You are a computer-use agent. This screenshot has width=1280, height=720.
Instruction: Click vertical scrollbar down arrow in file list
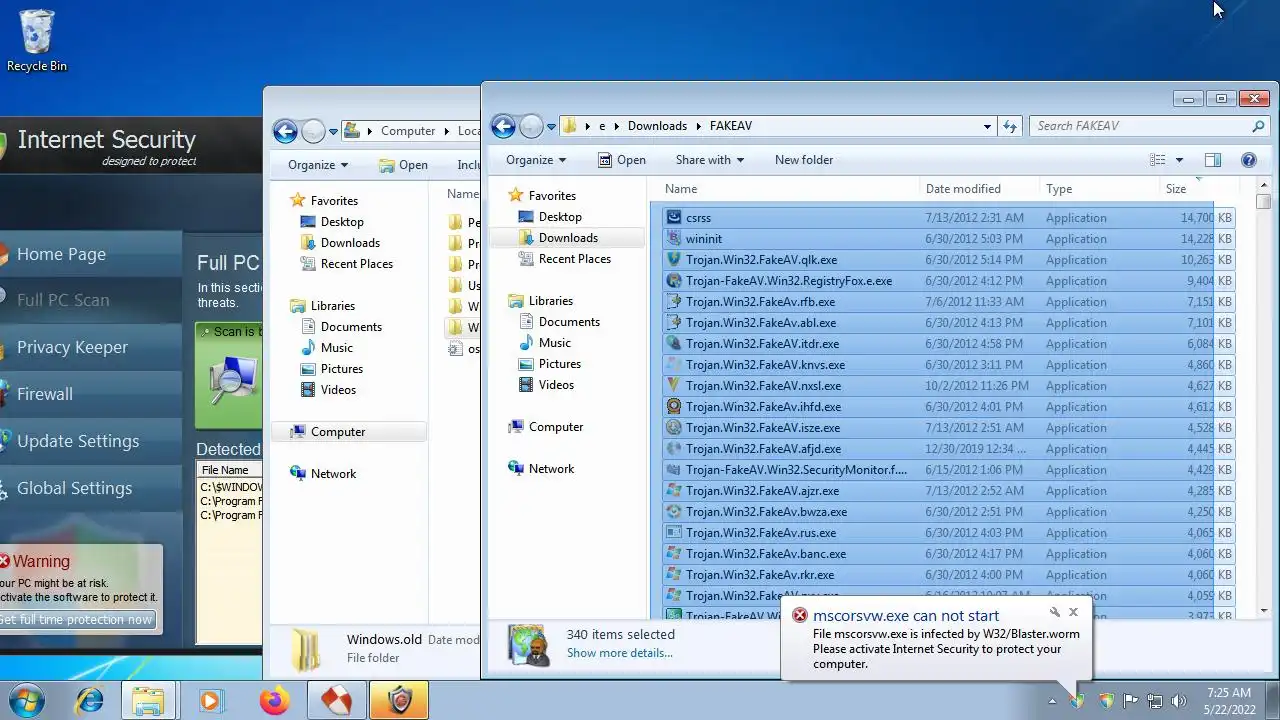pyautogui.click(x=1264, y=610)
